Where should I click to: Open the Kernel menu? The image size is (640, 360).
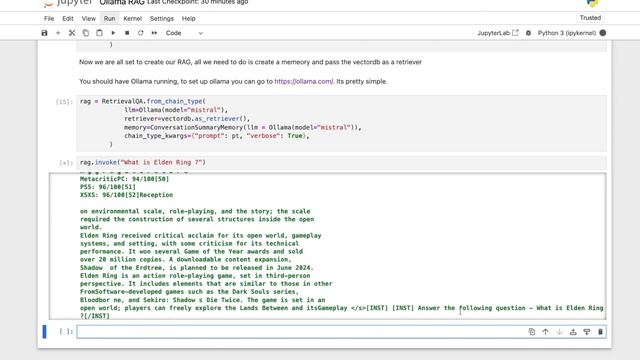tap(133, 19)
